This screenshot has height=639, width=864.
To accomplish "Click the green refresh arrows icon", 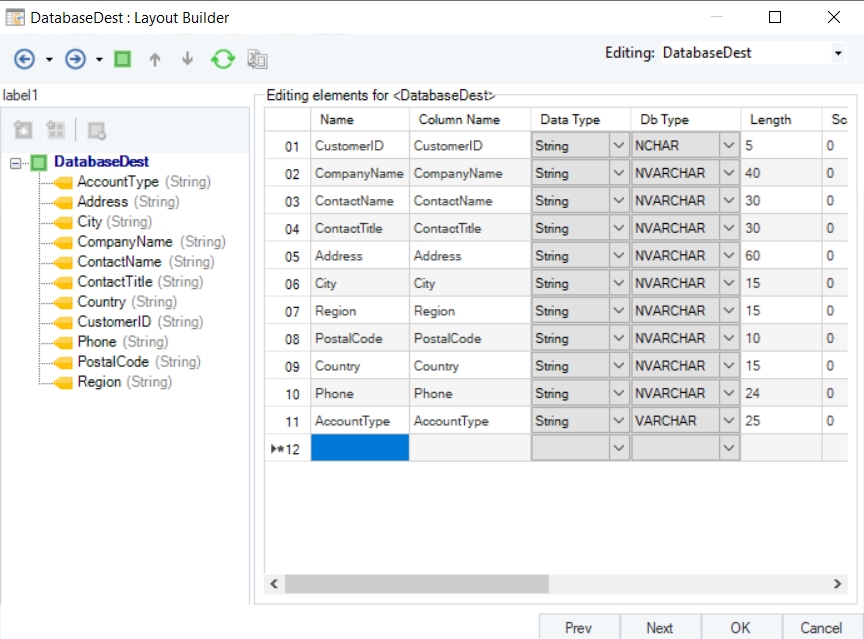I will [x=222, y=59].
